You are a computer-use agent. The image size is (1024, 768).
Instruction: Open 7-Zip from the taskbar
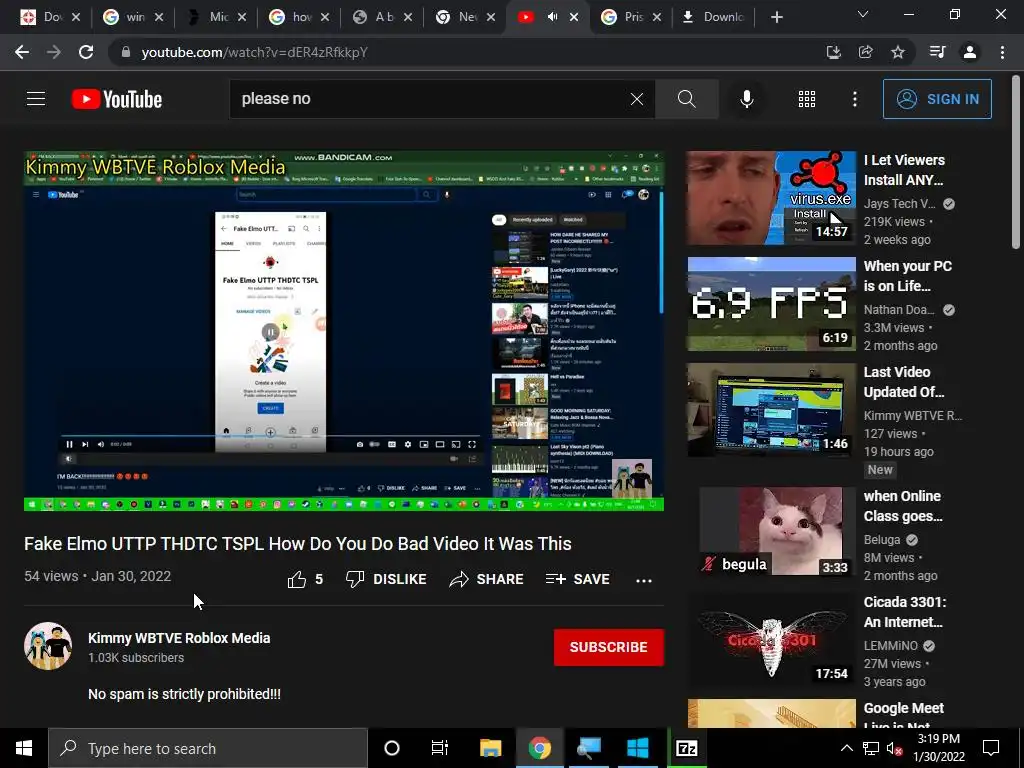point(686,748)
